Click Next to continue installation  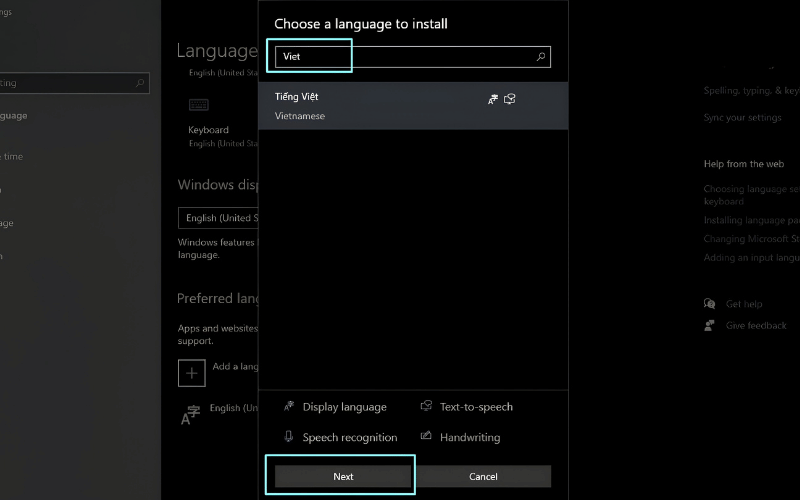(x=343, y=476)
